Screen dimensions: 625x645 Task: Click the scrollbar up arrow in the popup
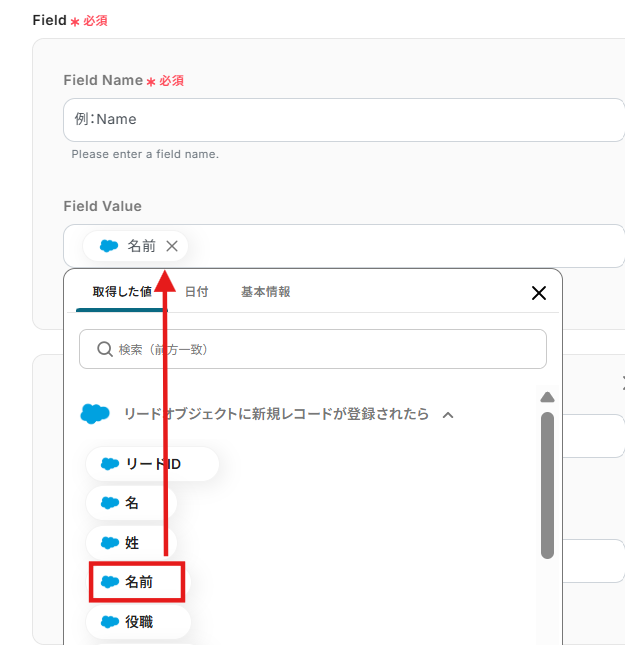tap(547, 397)
